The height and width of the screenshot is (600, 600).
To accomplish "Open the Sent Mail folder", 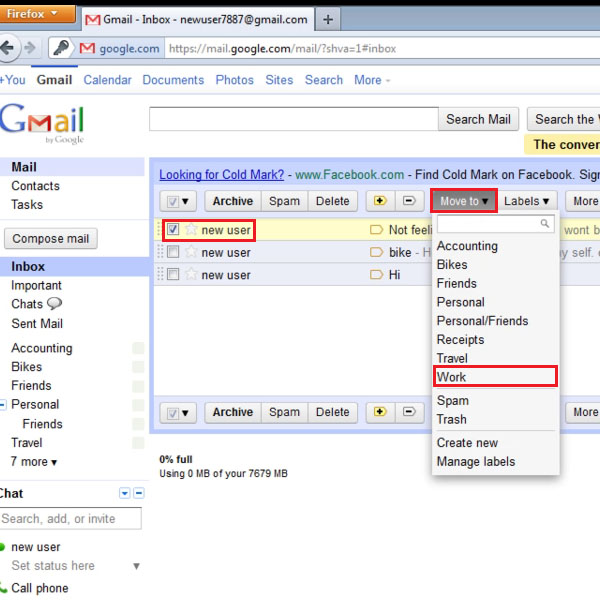I will point(37,323).
